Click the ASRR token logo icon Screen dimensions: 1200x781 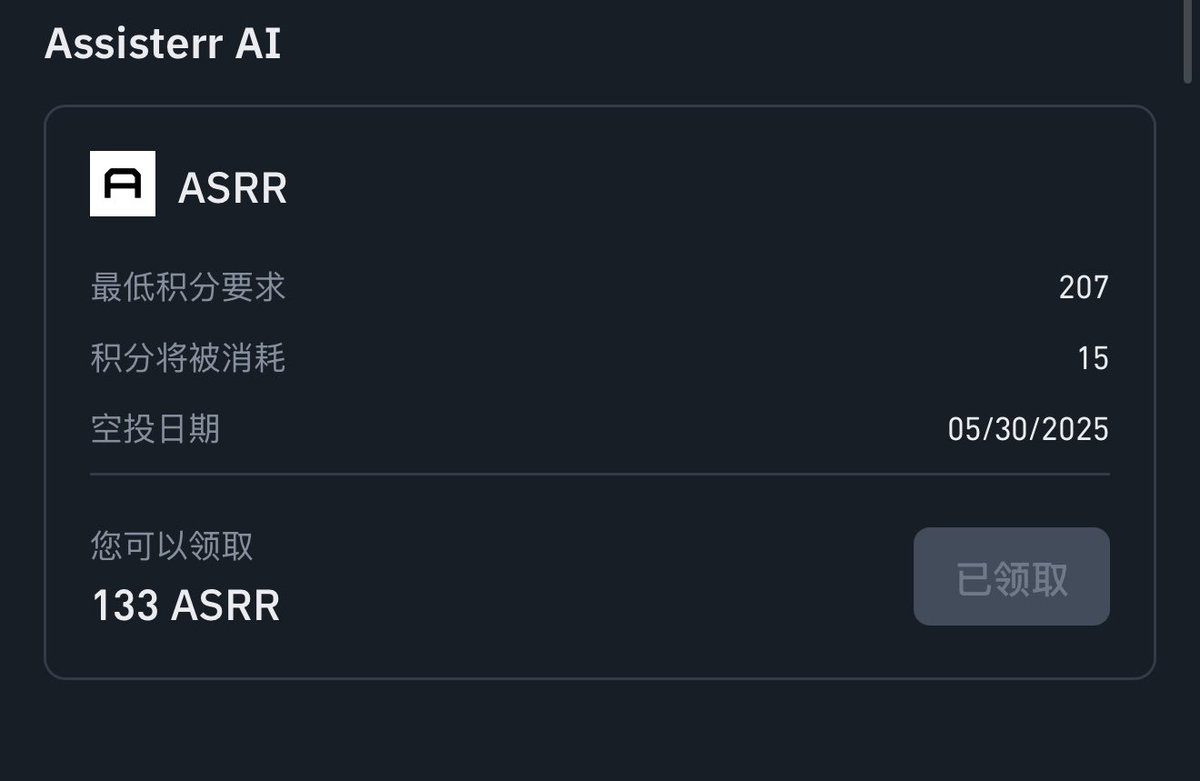tap(122, 184)
